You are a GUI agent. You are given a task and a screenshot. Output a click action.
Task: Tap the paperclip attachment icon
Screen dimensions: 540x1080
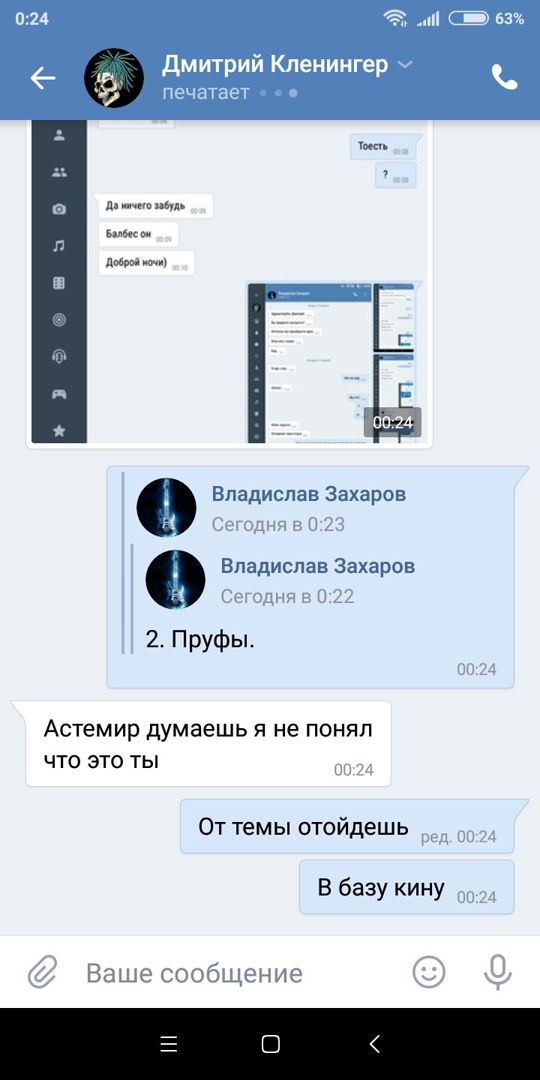click(43, 973)
